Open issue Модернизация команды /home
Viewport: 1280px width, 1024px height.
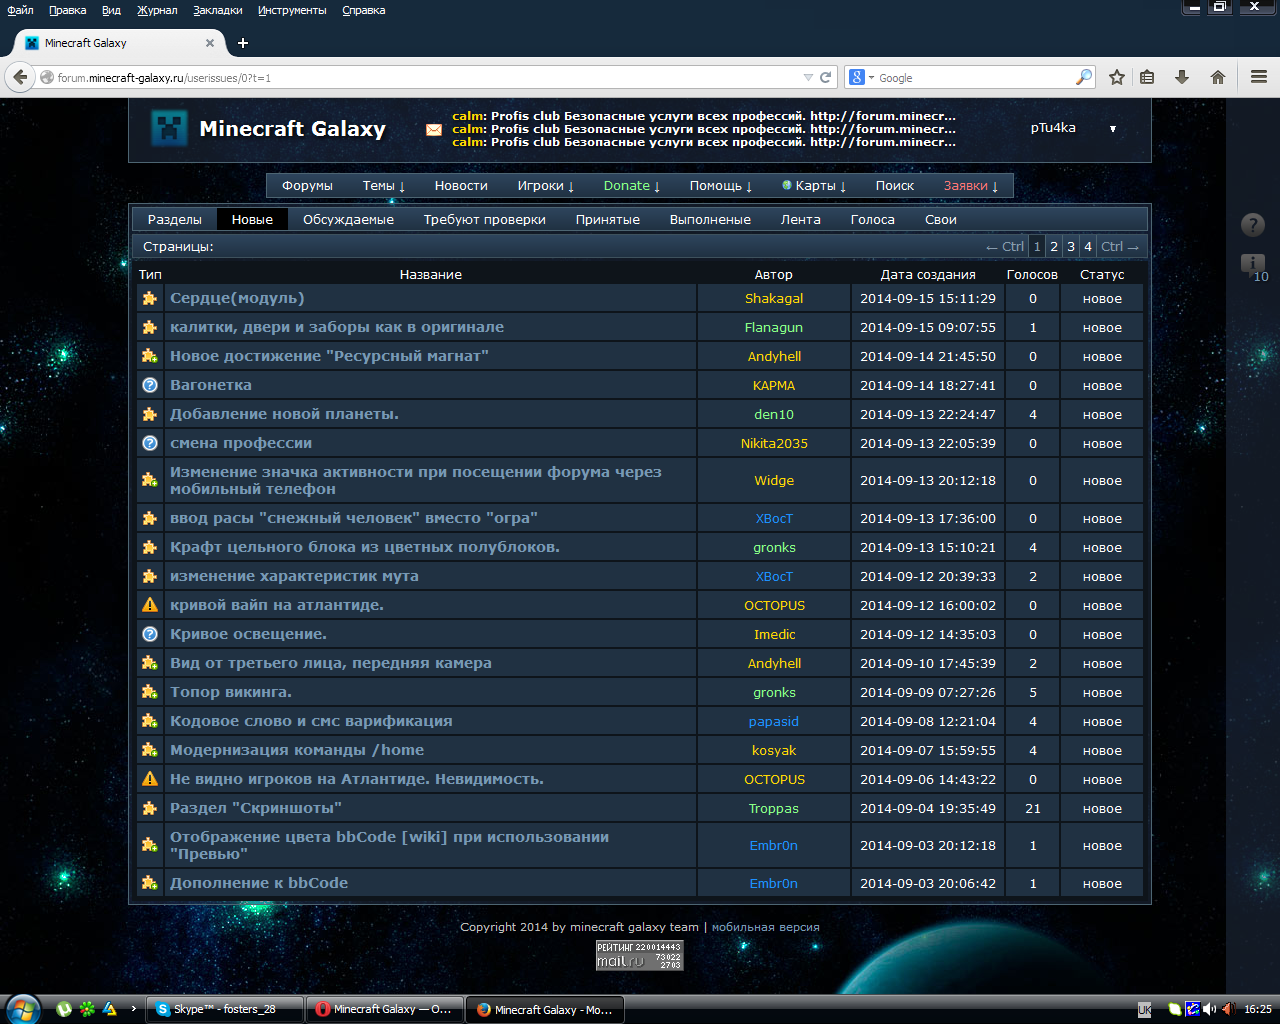click(297, 750)
